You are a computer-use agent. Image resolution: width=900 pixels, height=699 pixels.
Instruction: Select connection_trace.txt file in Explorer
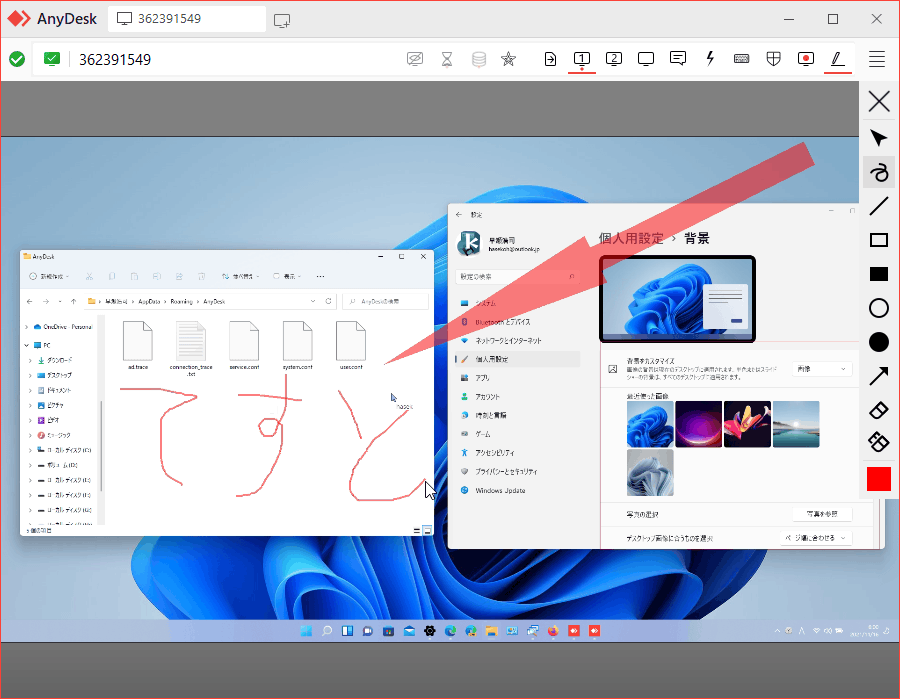[x=191, y=349]
